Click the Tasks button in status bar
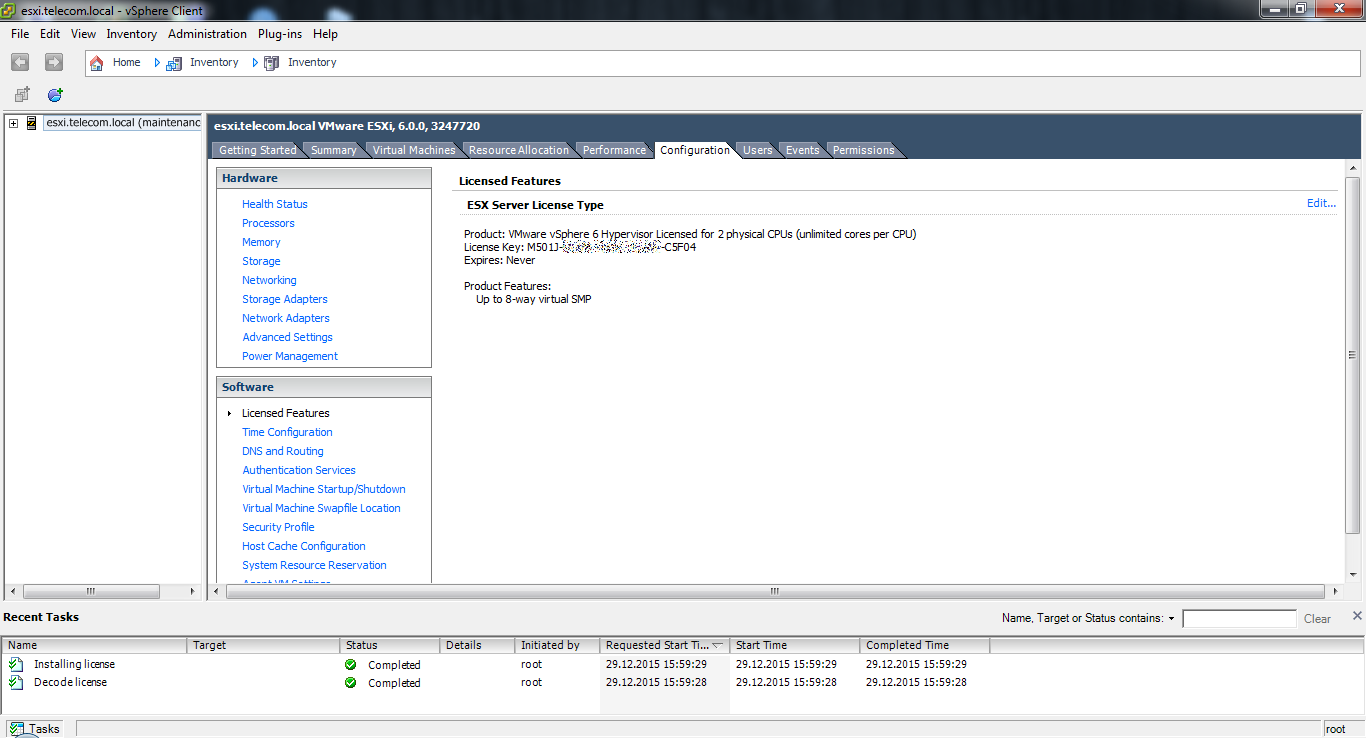 click(x=35, y=728)
